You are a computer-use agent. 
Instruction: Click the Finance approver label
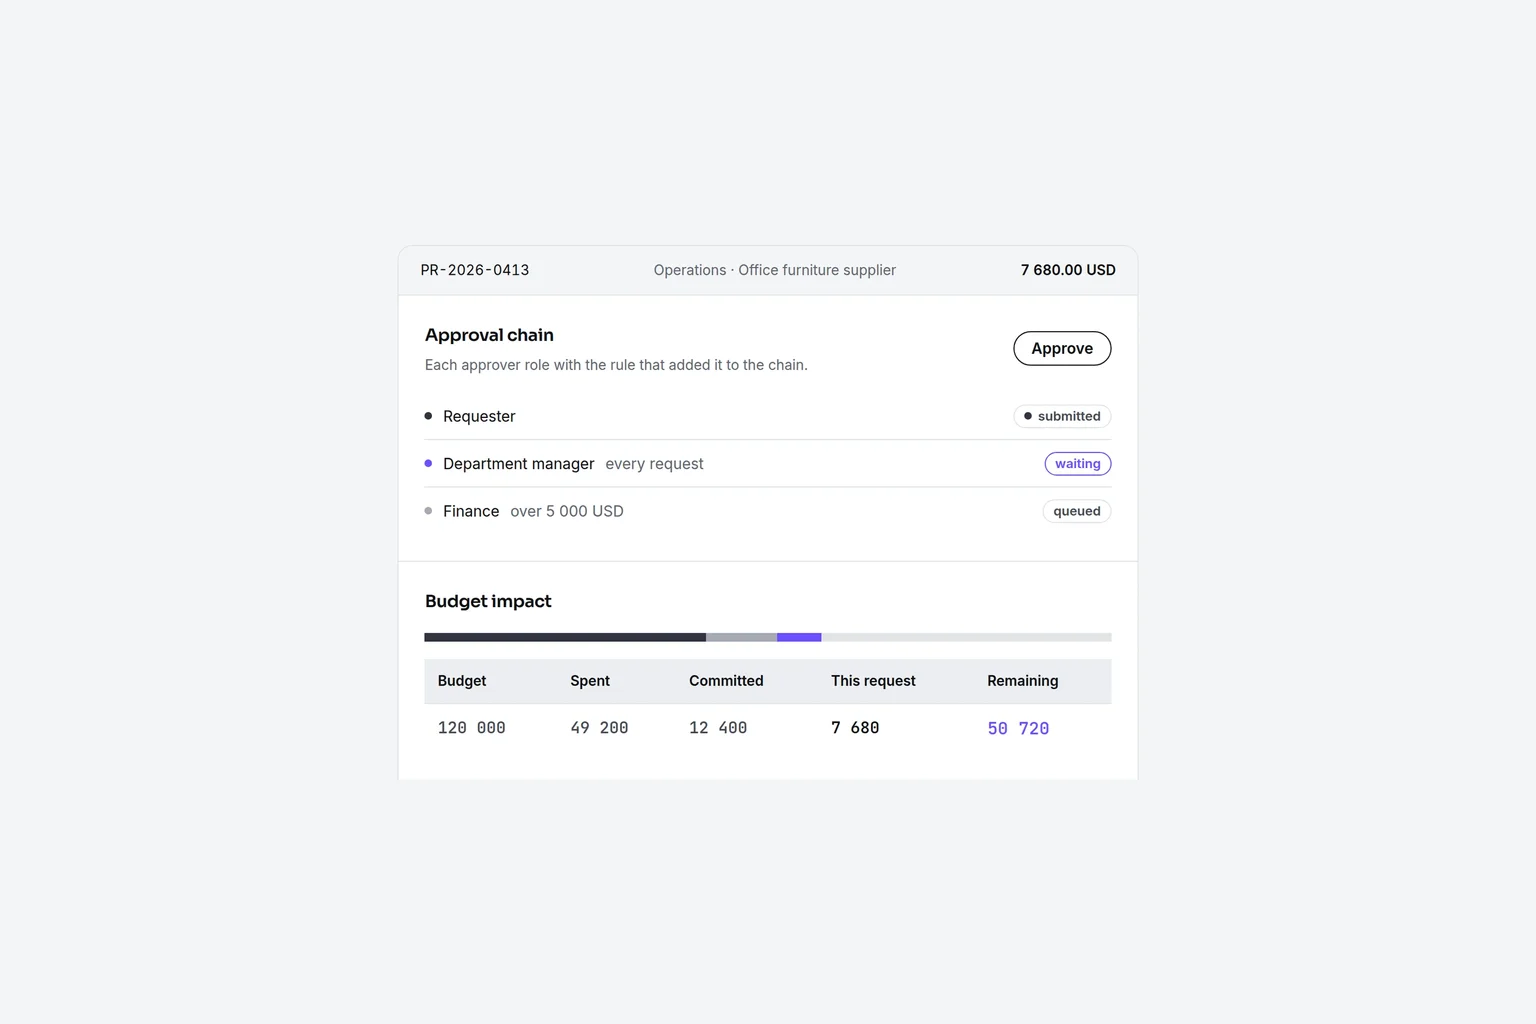point(471,511)
